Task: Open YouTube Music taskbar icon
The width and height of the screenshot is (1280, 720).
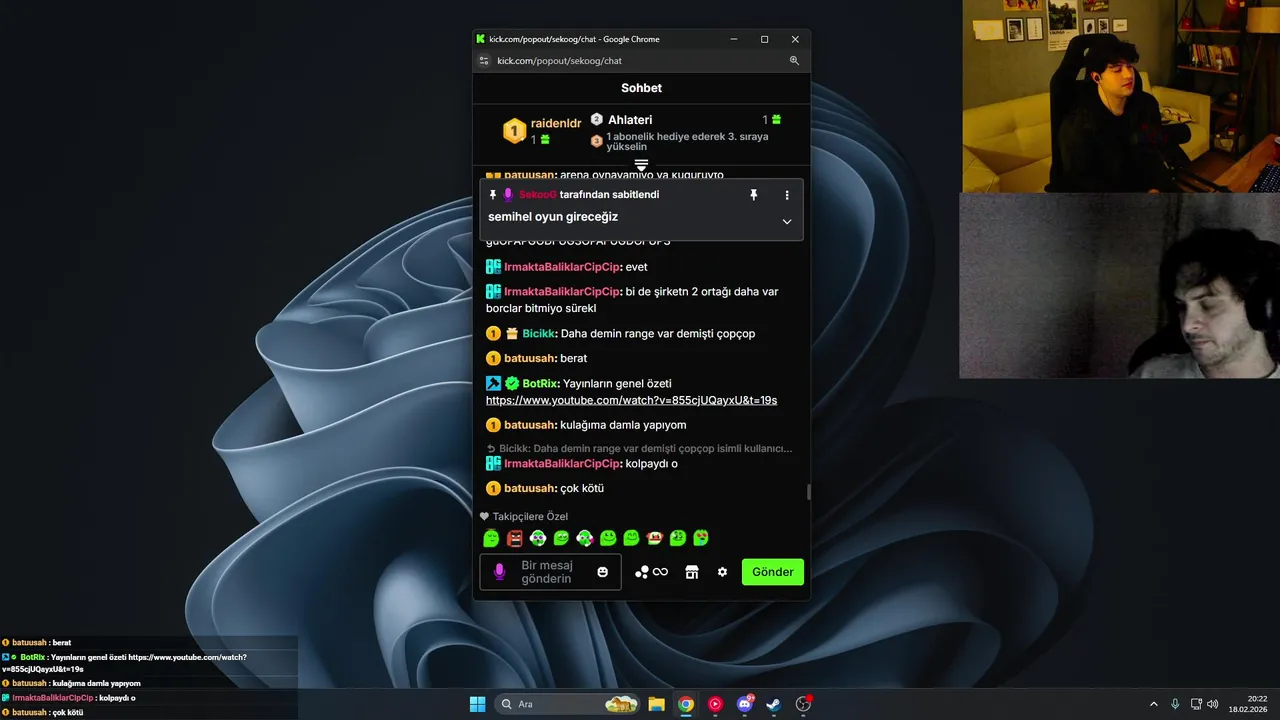Action: click(715, 704)
